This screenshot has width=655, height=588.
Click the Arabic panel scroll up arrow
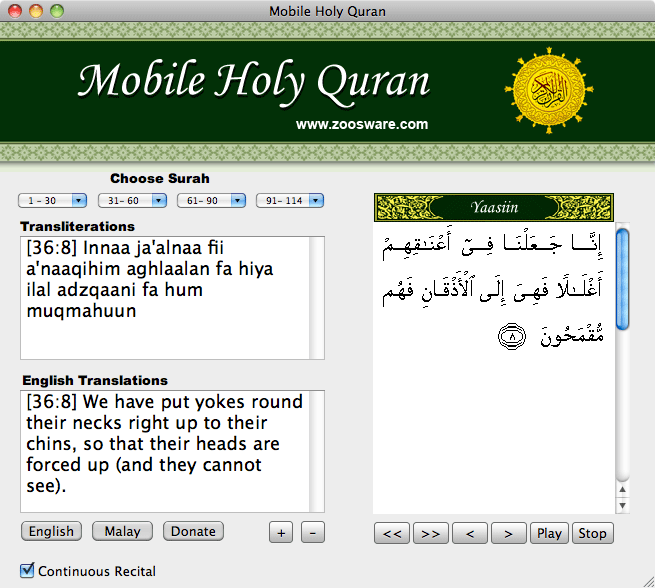(622, 489)
